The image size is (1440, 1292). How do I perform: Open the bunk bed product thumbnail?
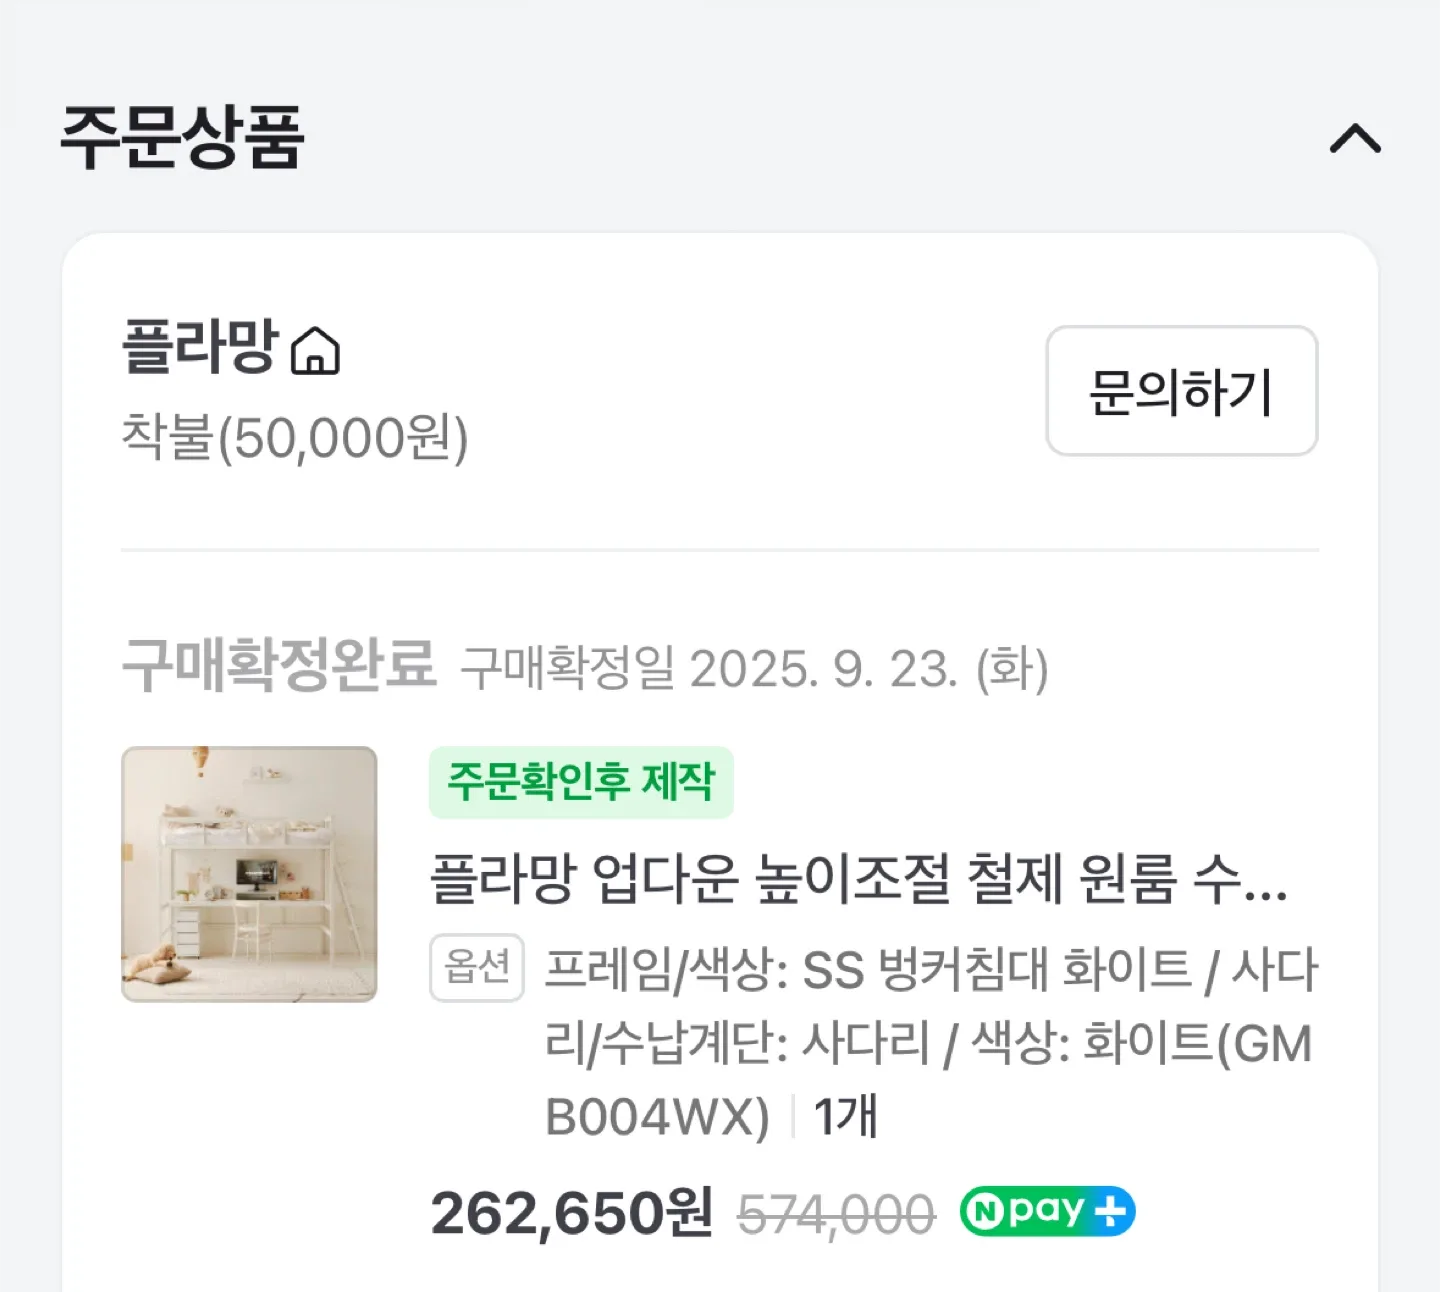pyautogui.click(x=249, y=874)
